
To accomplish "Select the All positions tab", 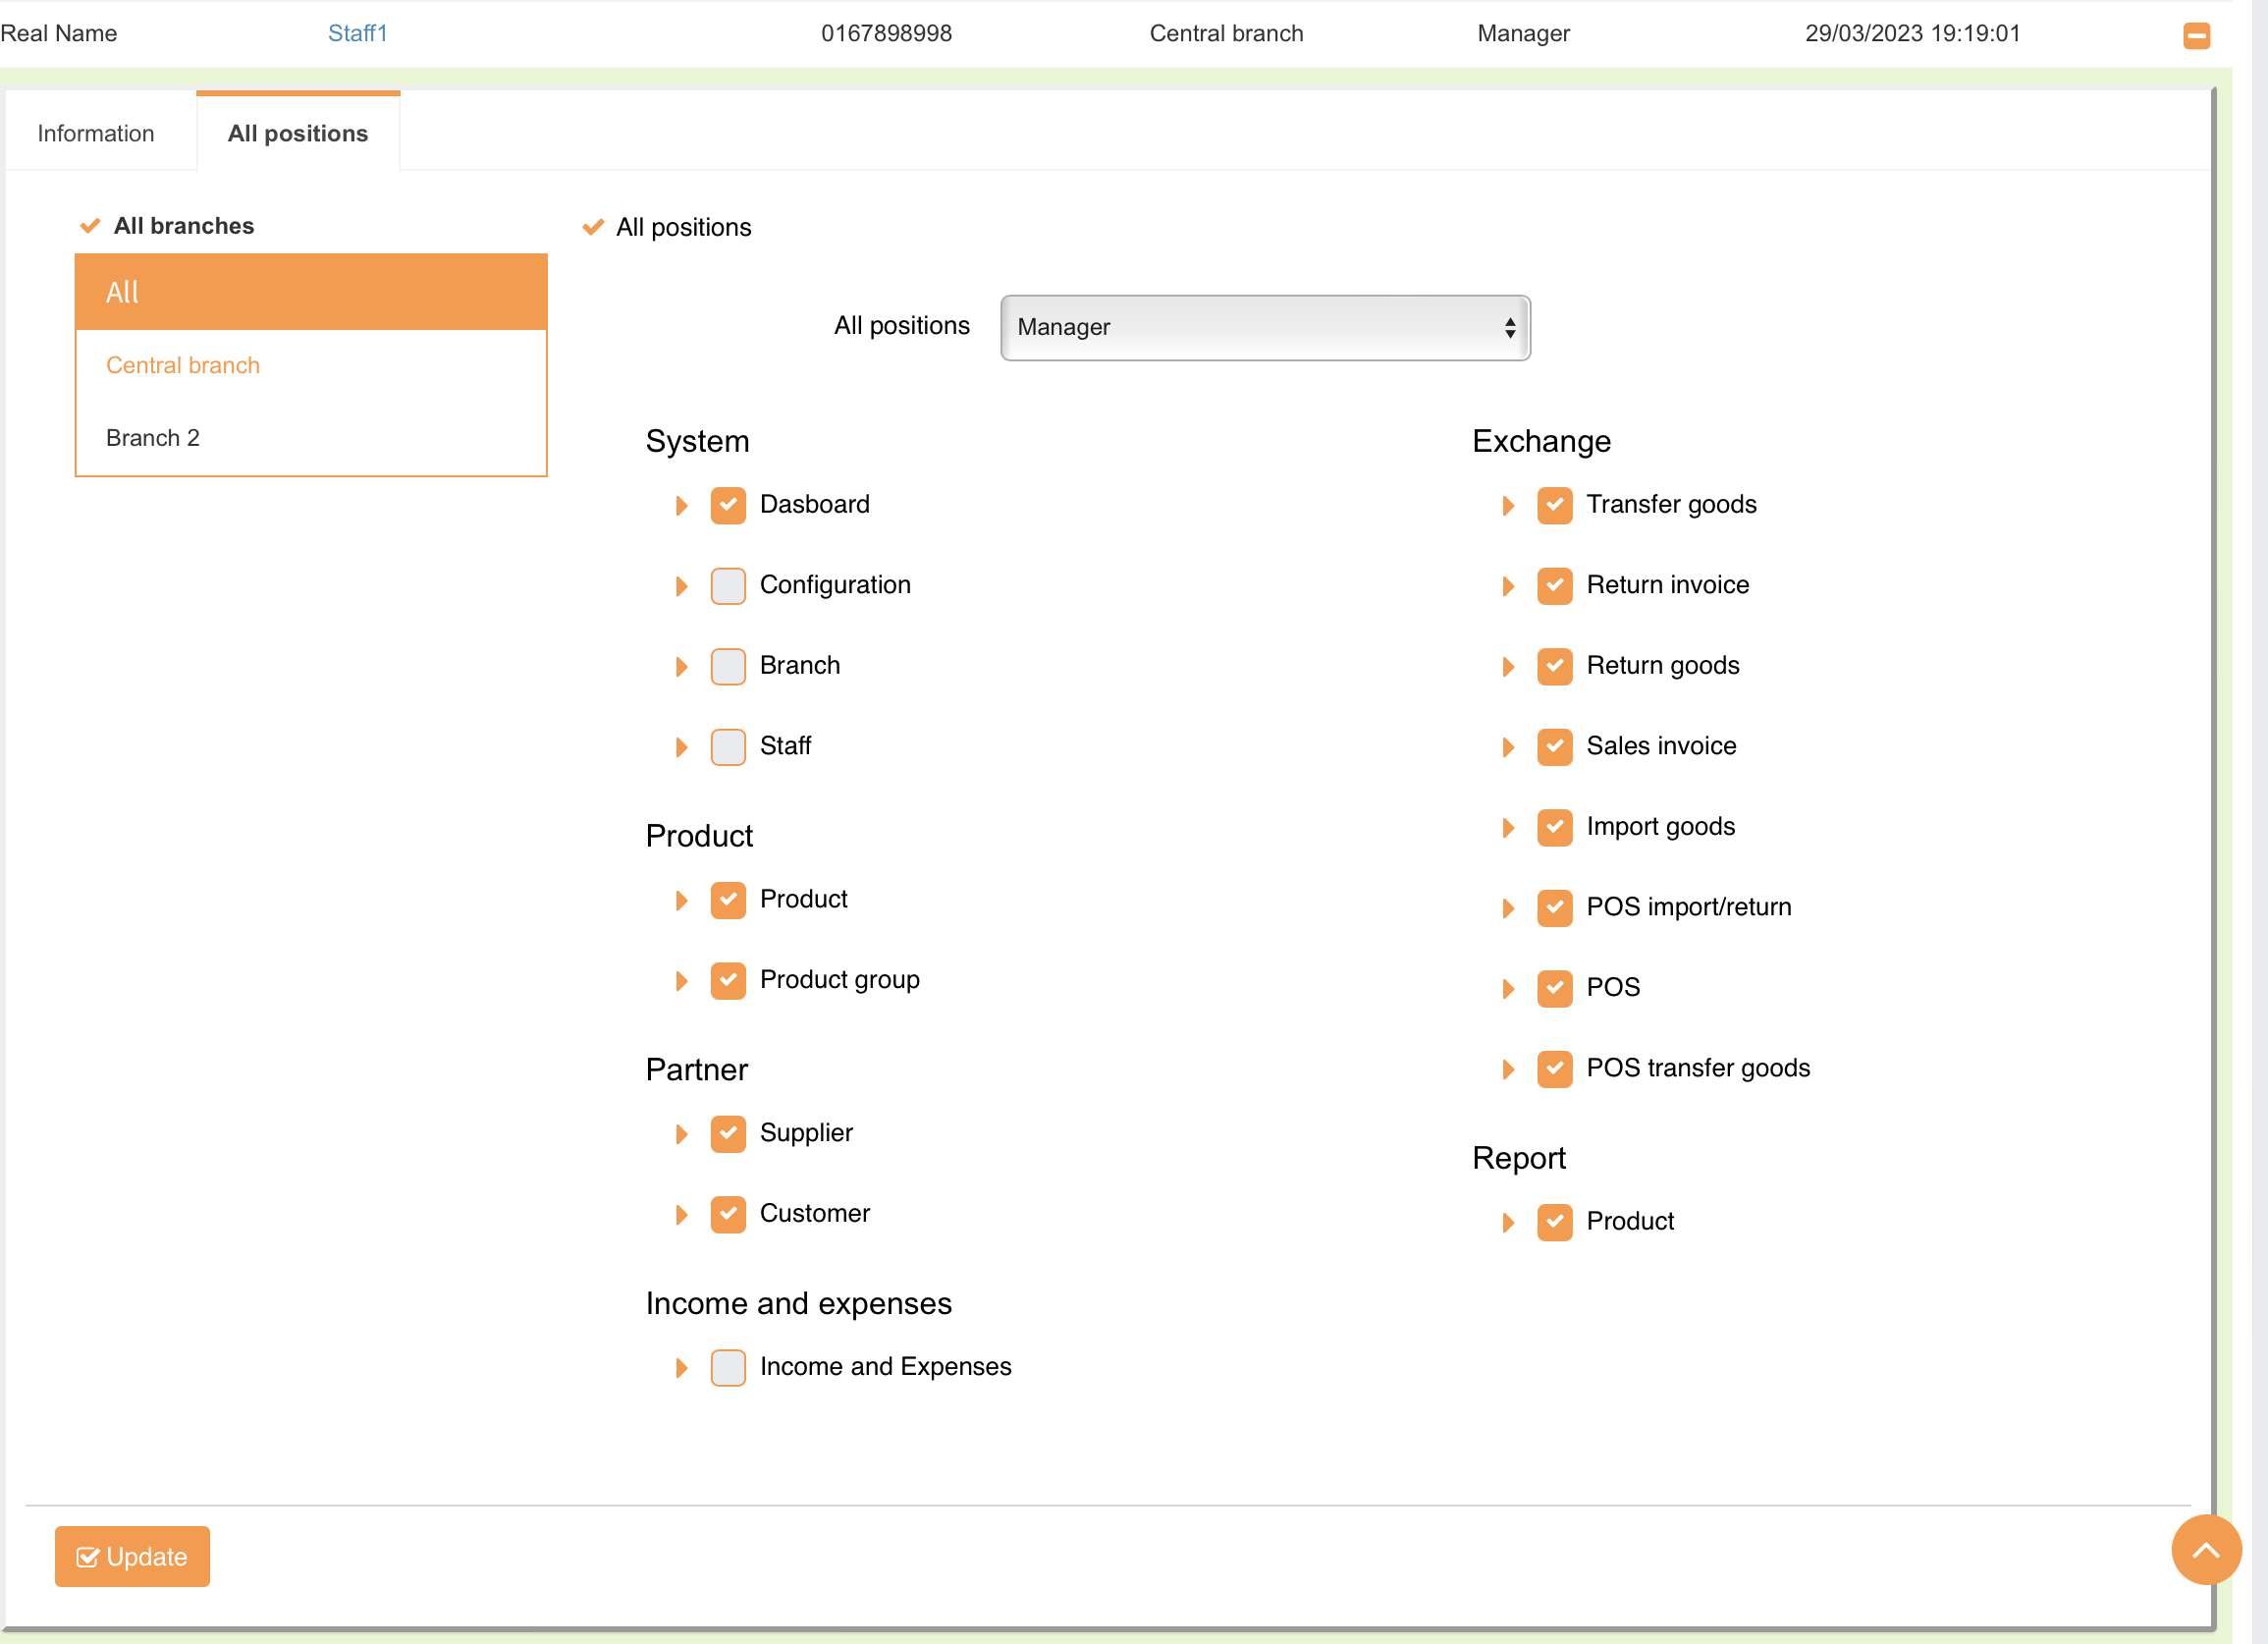I will pyautogui.click(x=298, y=134).
